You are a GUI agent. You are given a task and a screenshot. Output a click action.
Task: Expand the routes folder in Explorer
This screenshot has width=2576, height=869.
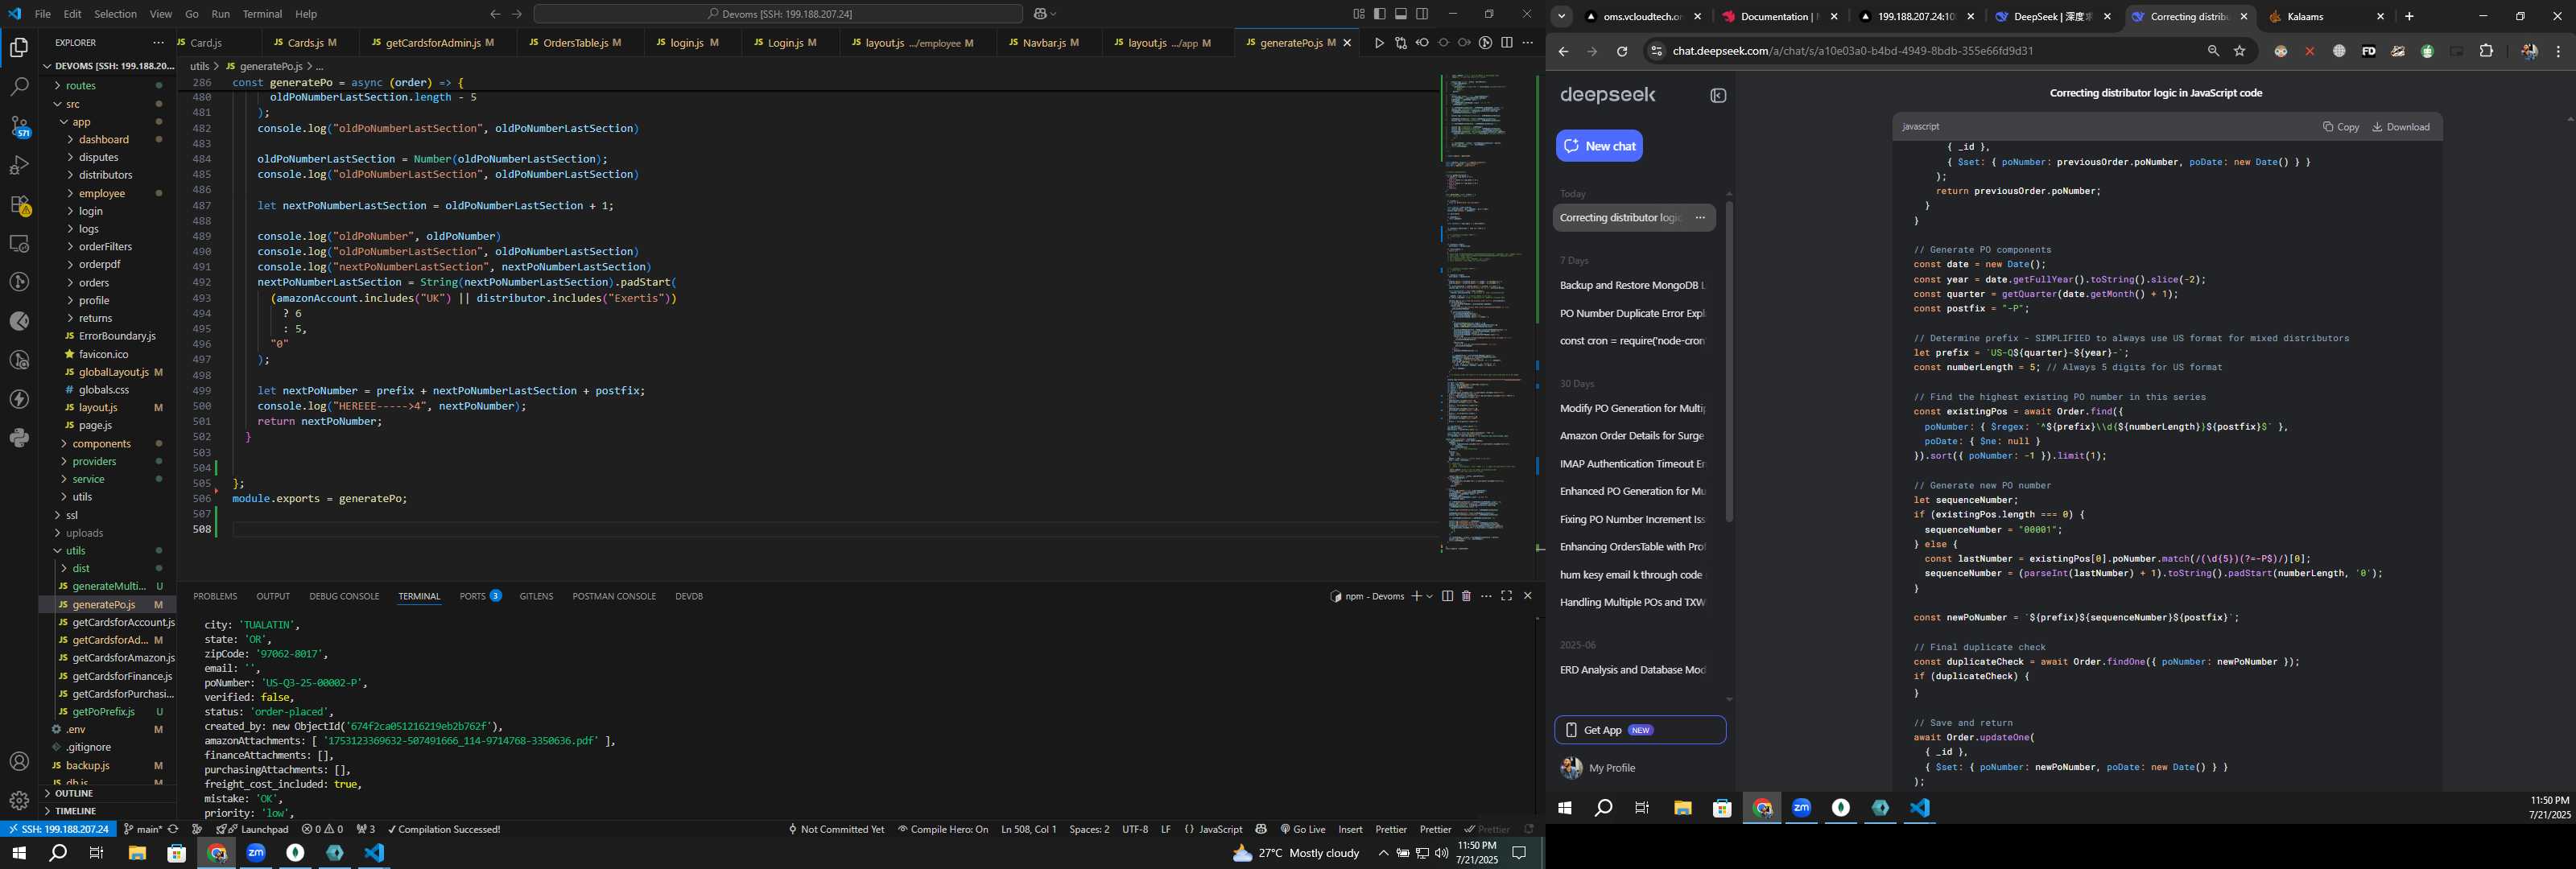point(80,86)
